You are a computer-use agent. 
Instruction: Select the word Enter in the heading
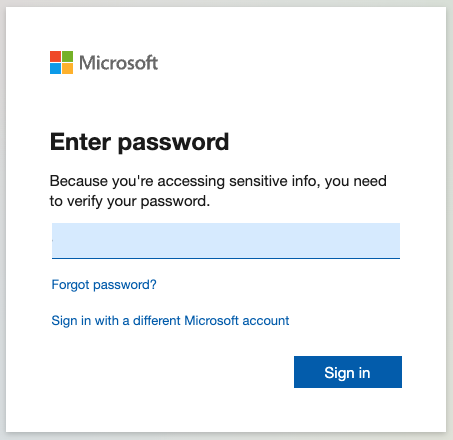click(x=80, y=142)
